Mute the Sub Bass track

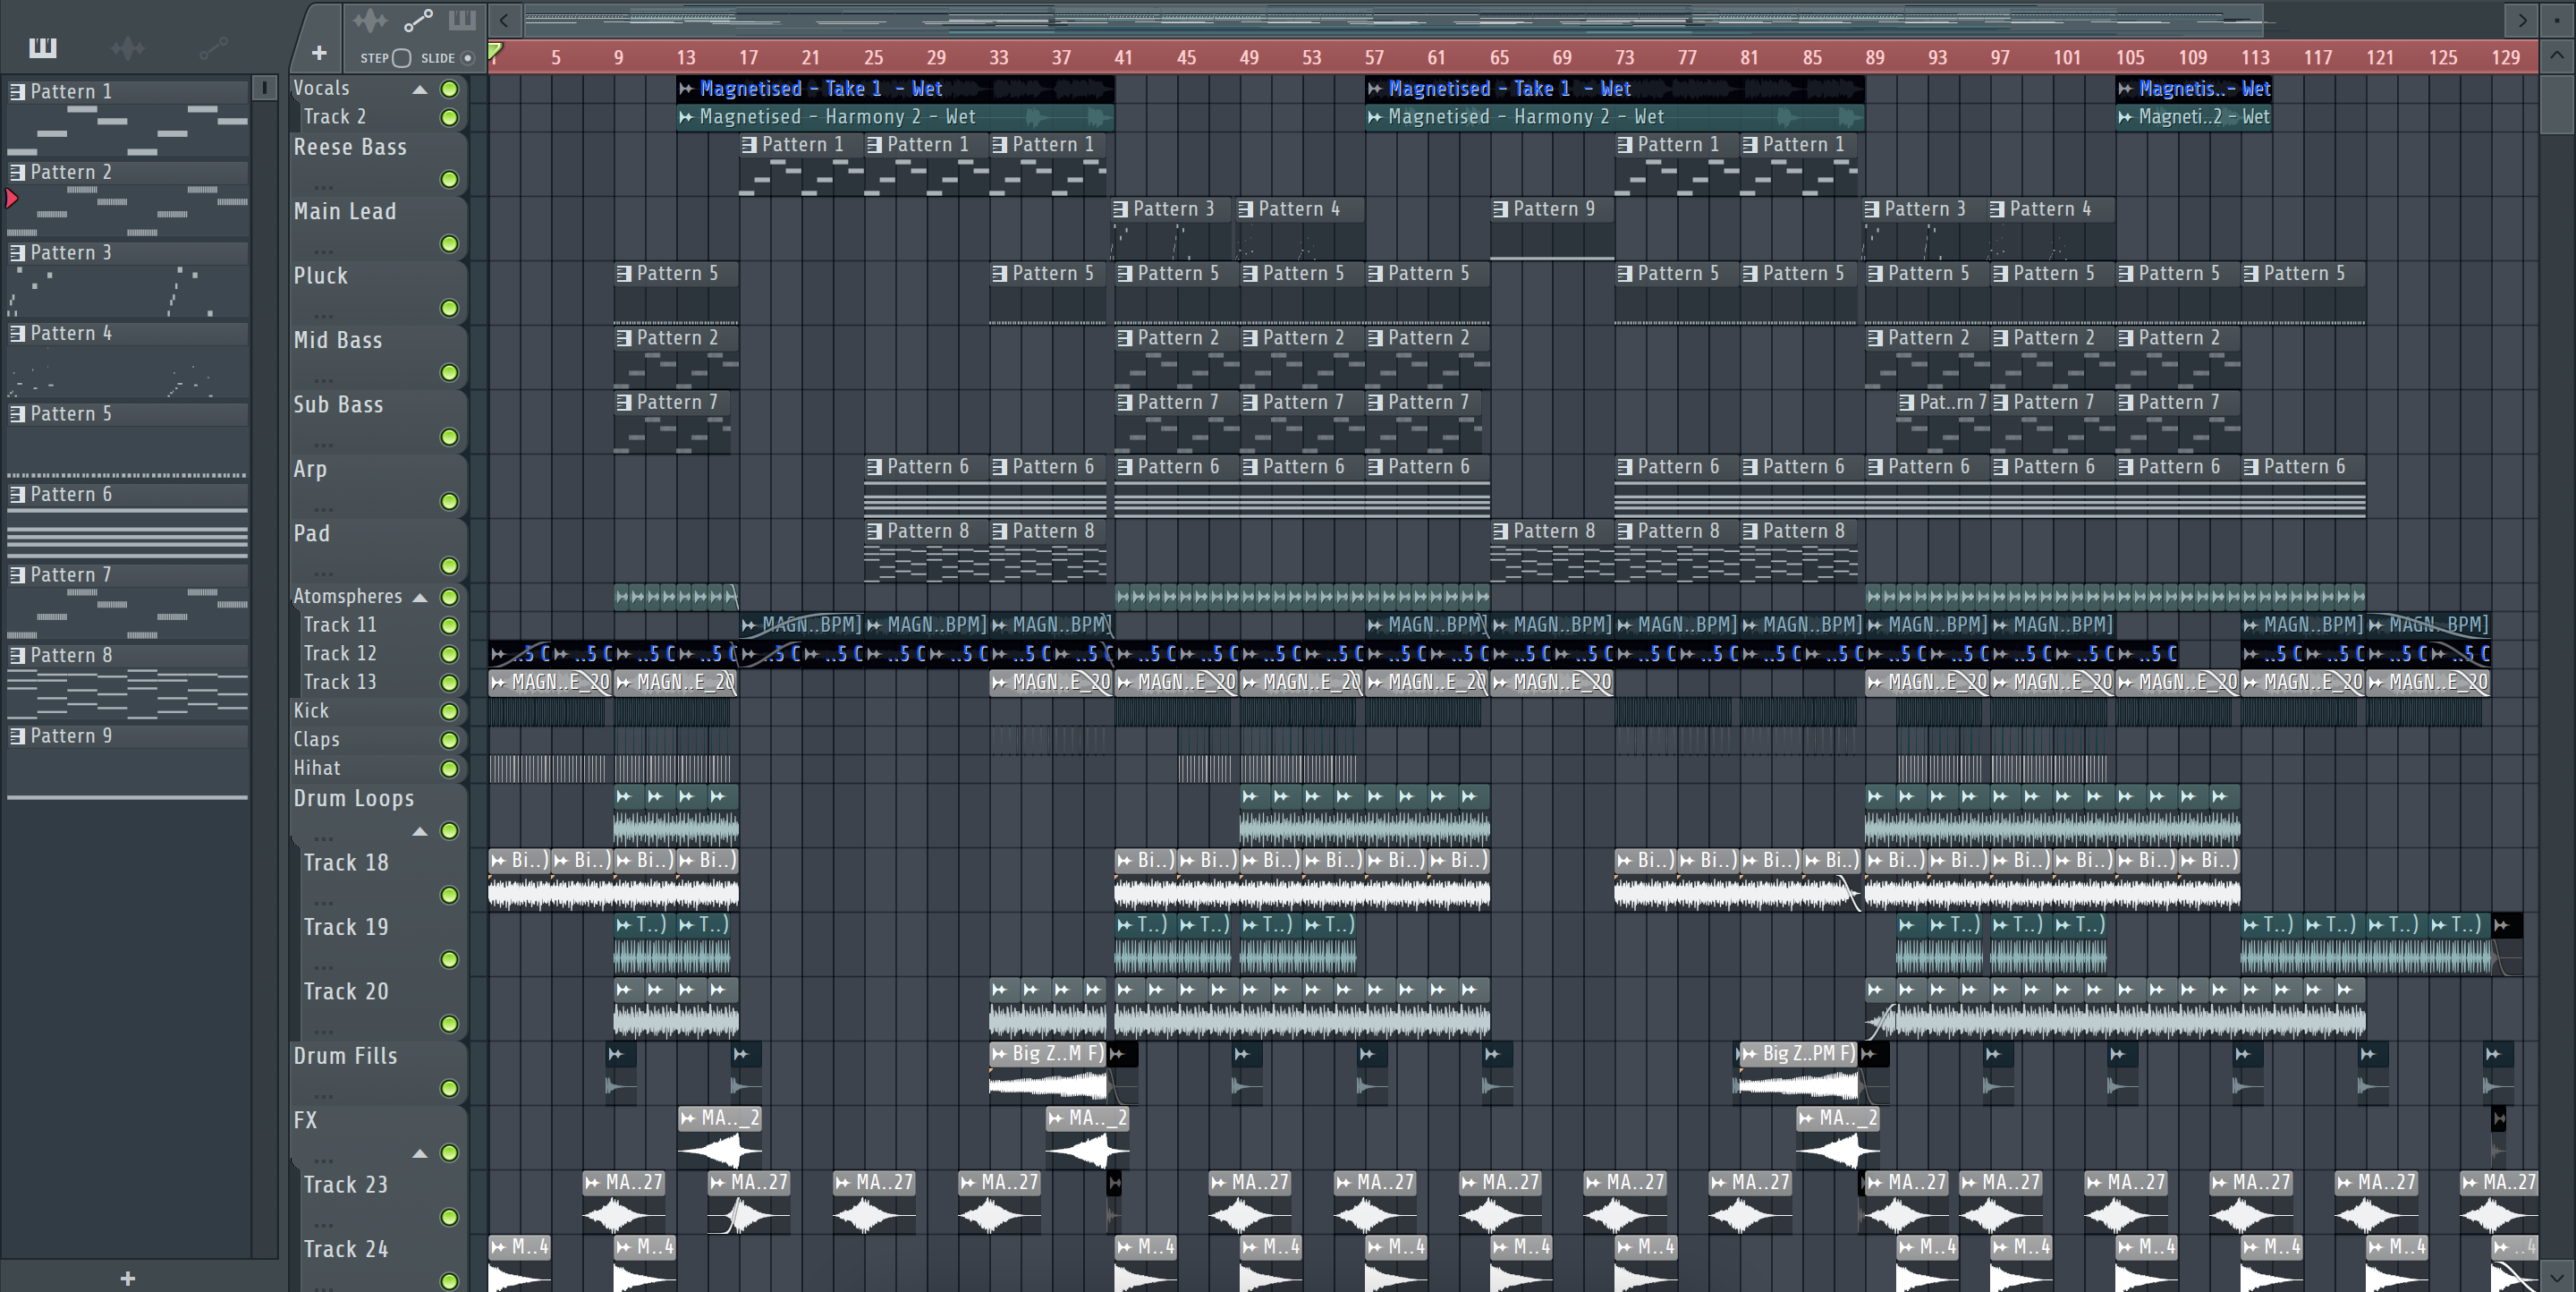coord(450,437)
